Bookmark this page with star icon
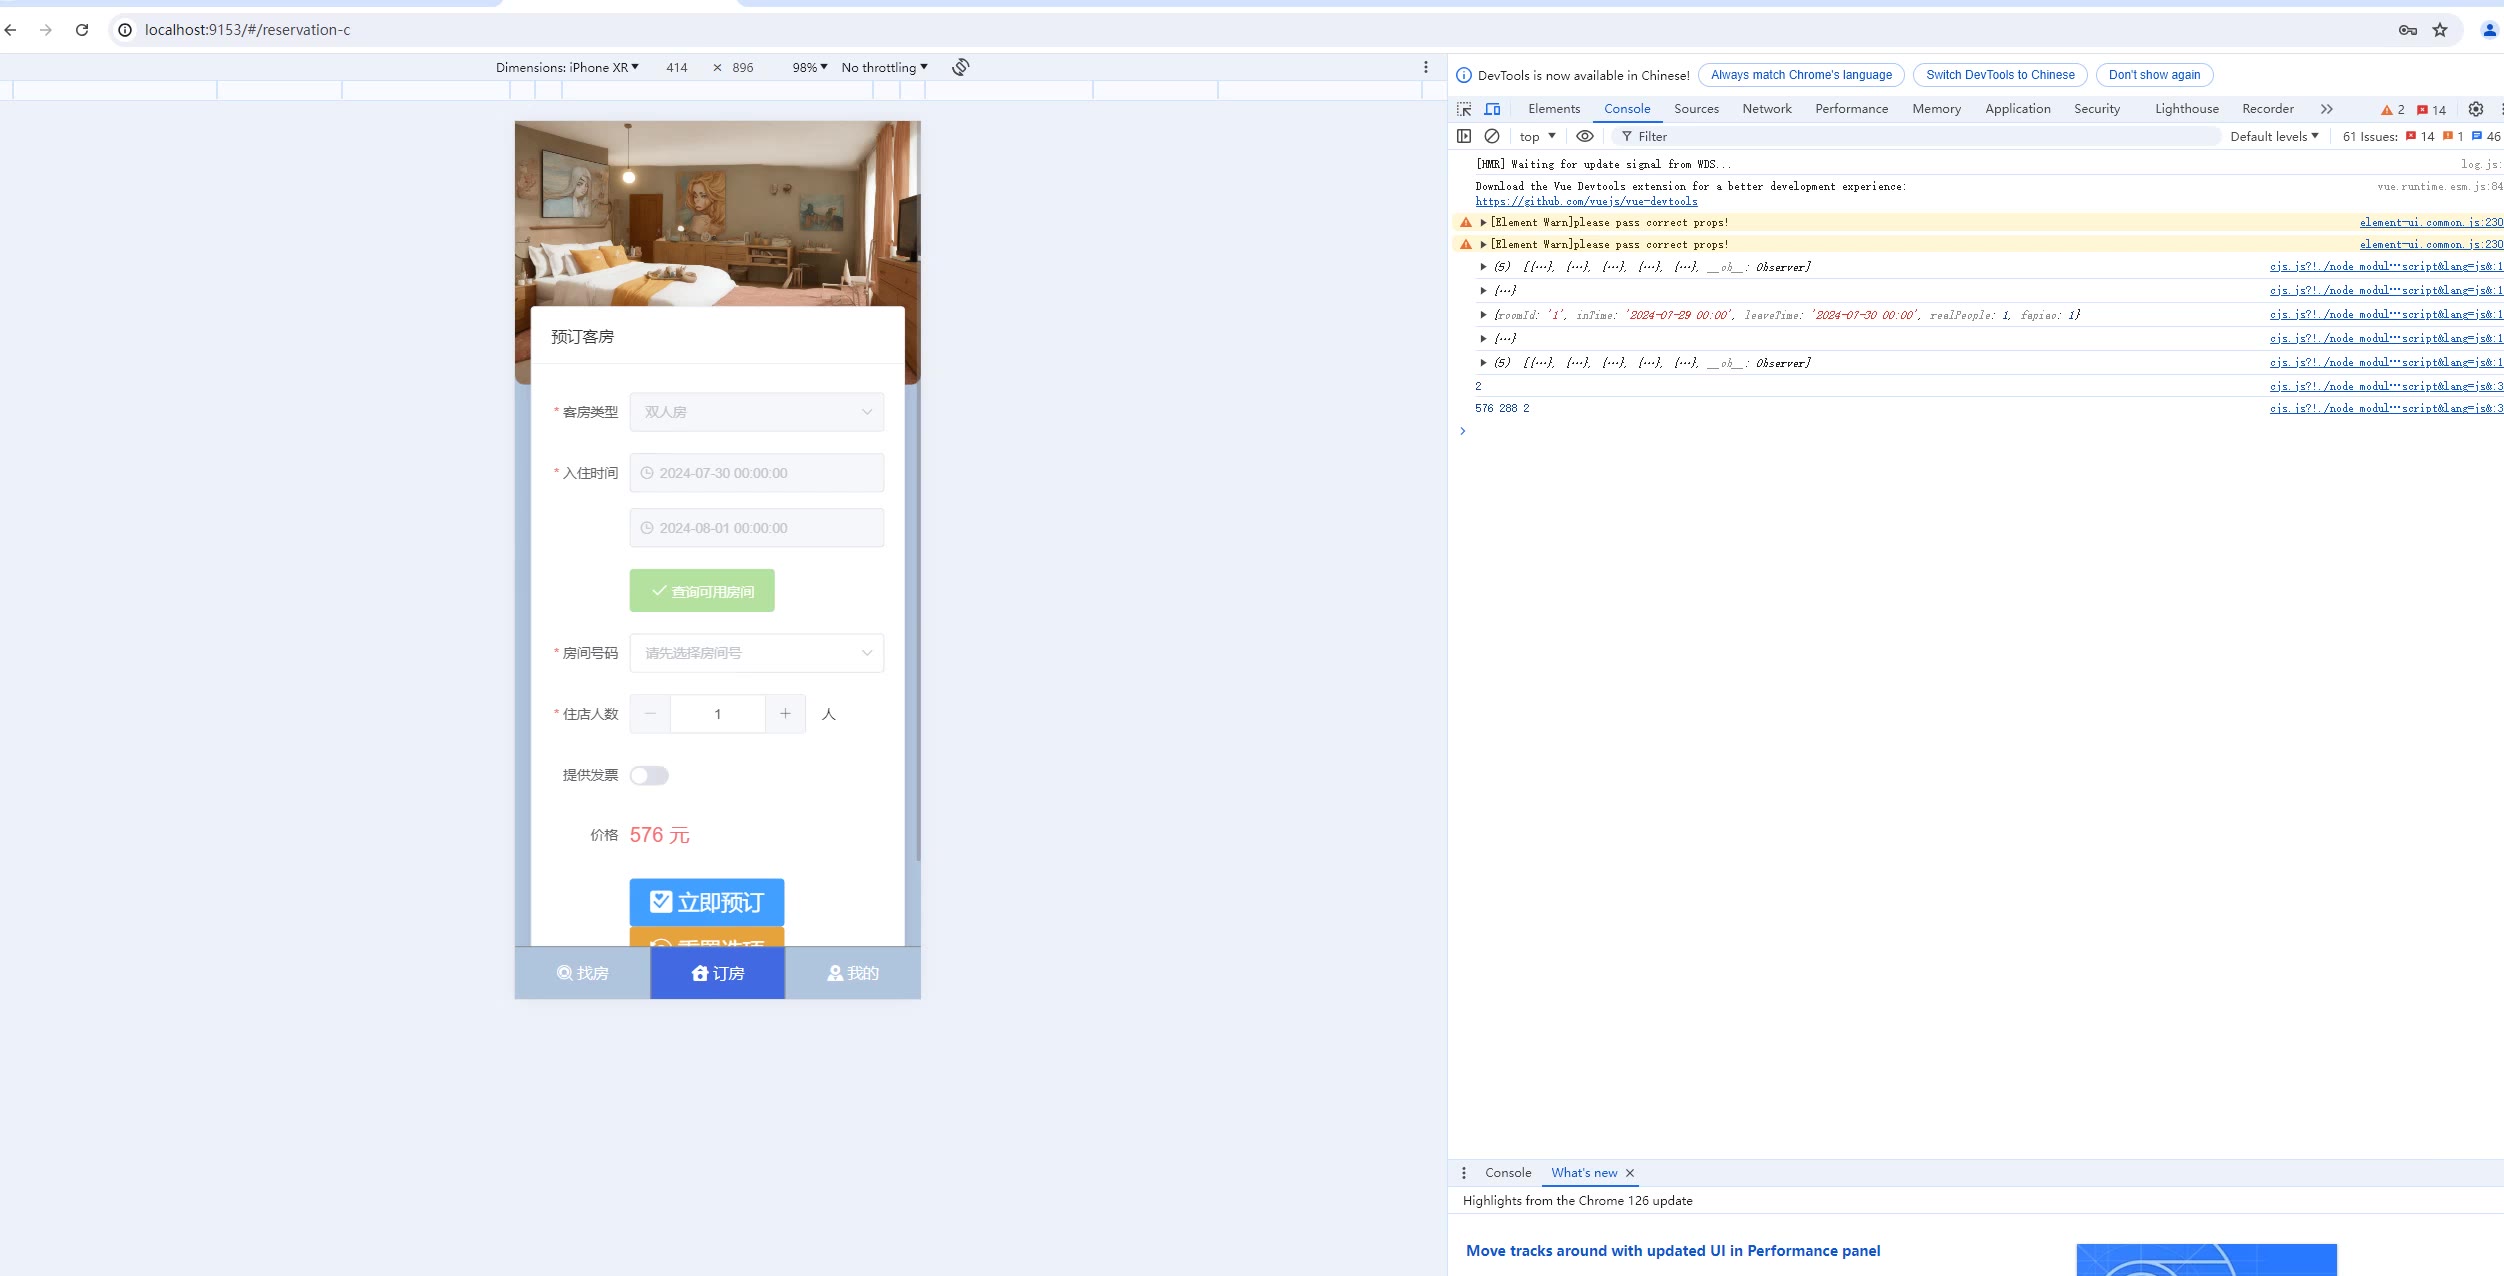Screen dimensions: 2504x1276 2440,30
